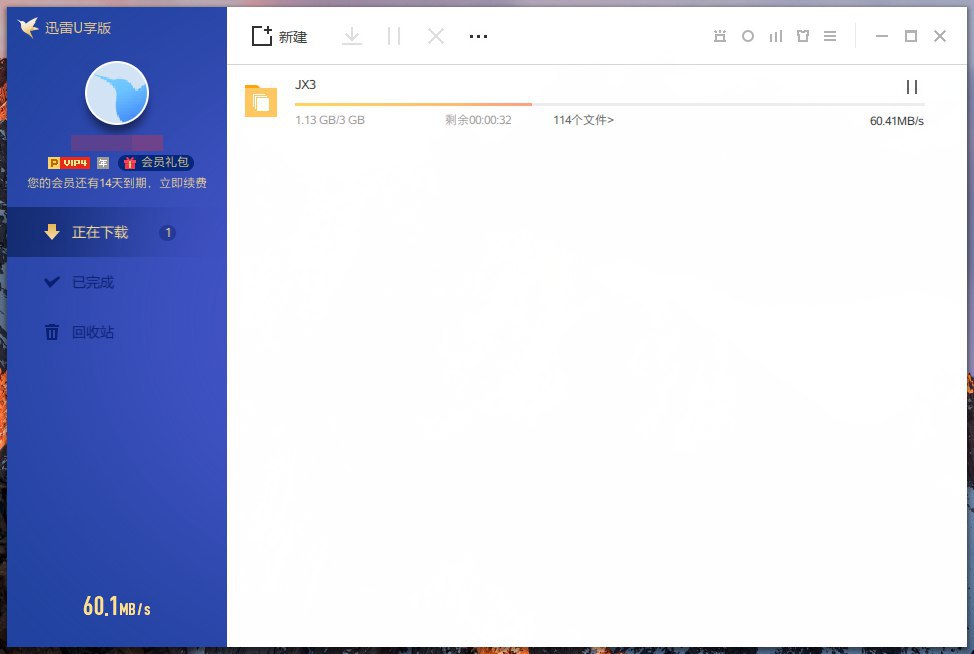Switch to 正在下载 downloading tab
The height and width of the screenshot is (654, 974).
(x=100, y=232)
